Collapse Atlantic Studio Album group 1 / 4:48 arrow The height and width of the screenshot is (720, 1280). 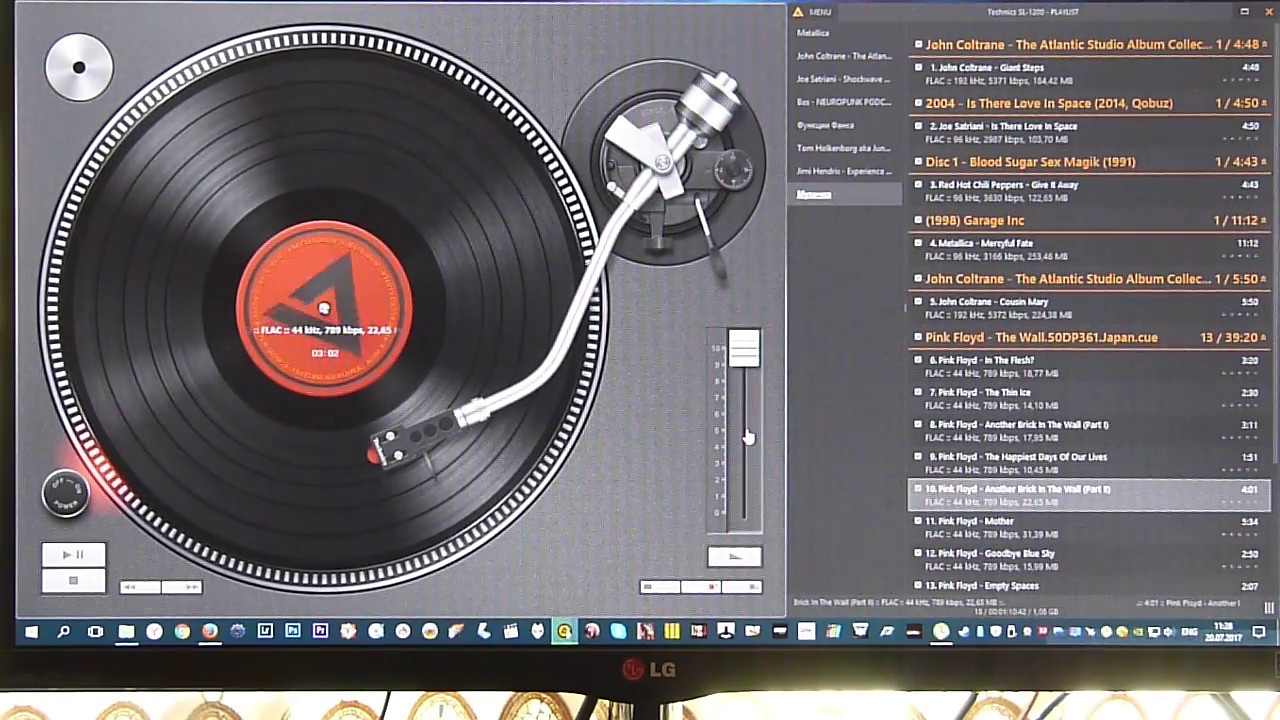click(x=1264, y=45)
